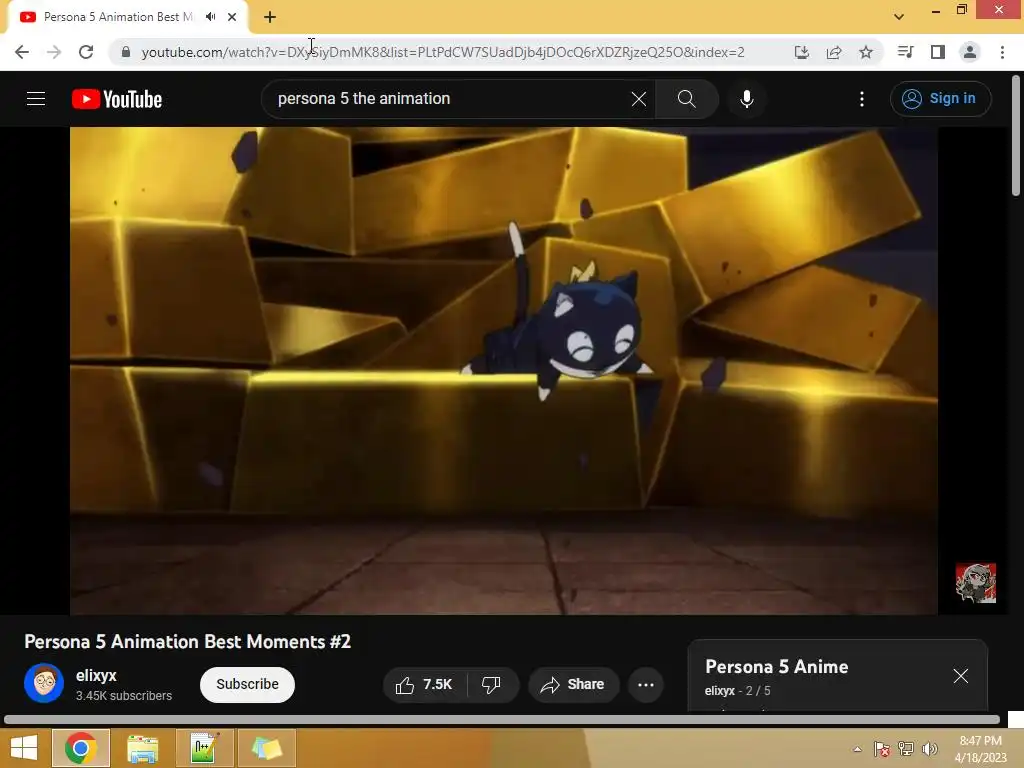The image size is (1024, 768).
Task: Install app icon in address bar
Action: 802,52
